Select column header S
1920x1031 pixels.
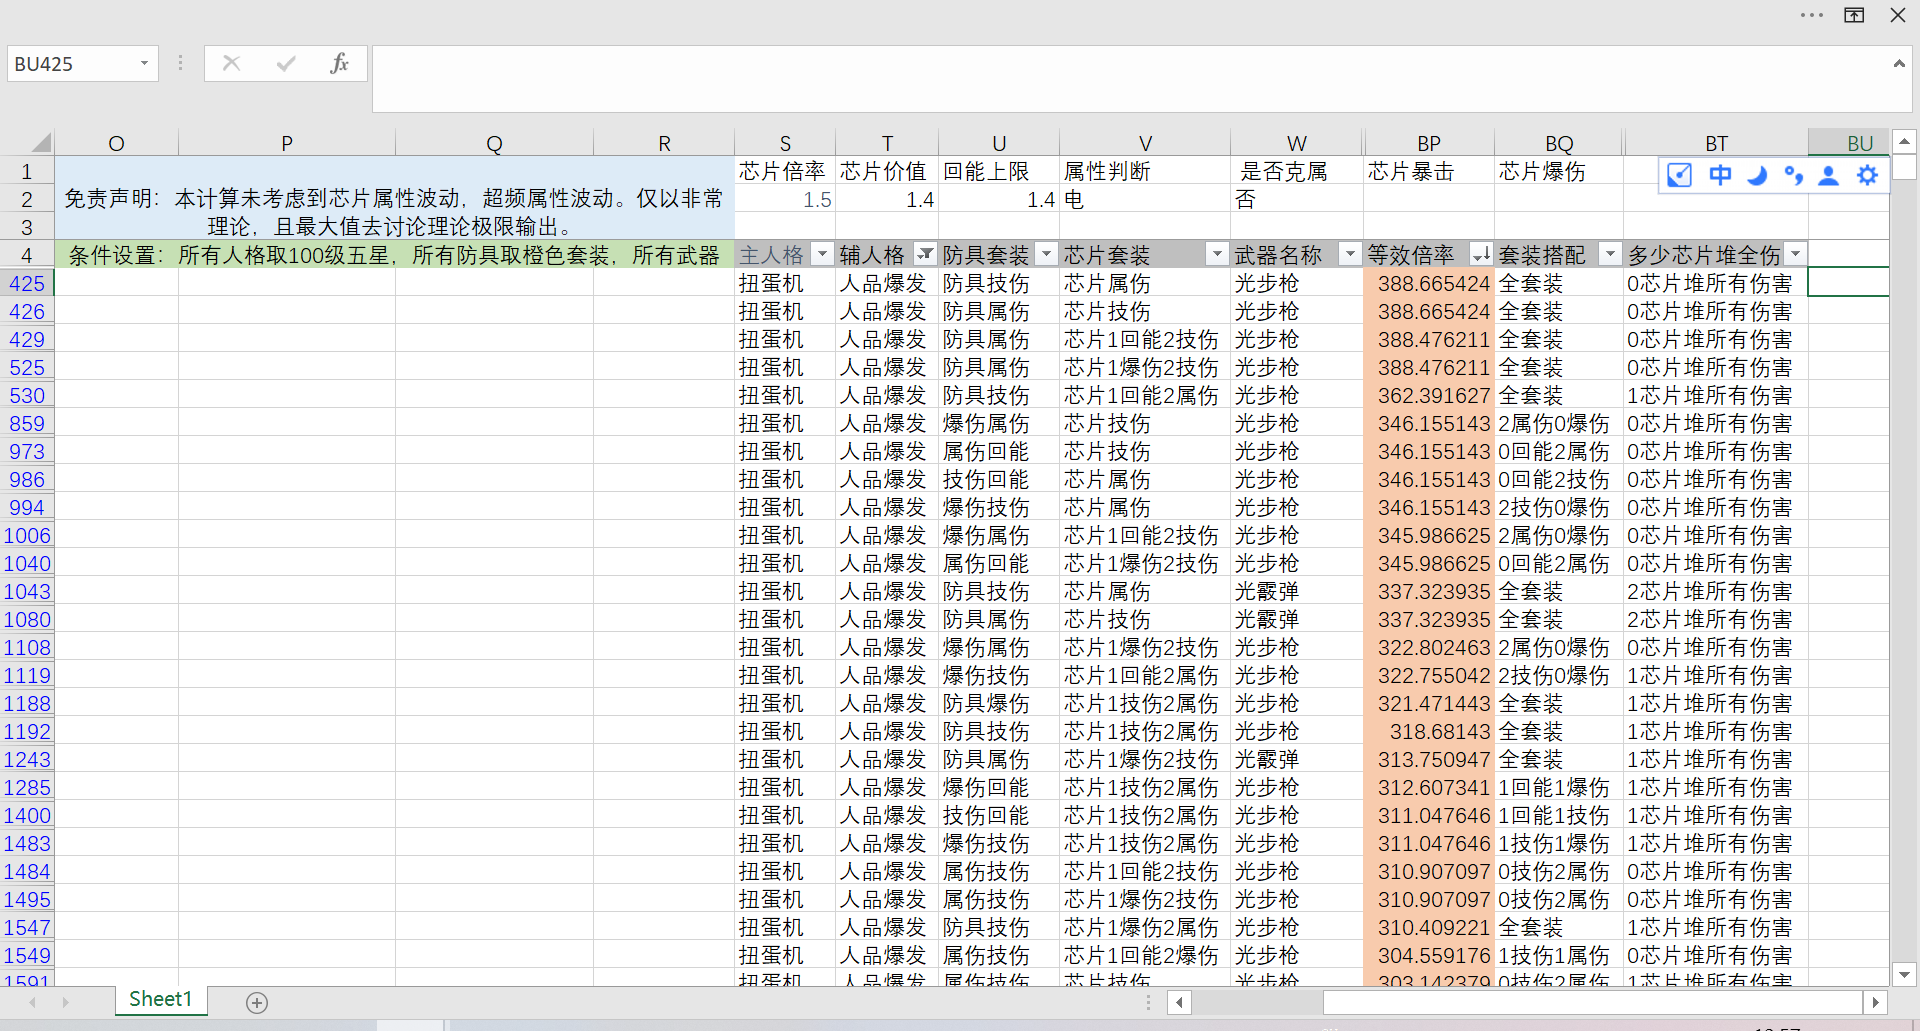[785, 143]
